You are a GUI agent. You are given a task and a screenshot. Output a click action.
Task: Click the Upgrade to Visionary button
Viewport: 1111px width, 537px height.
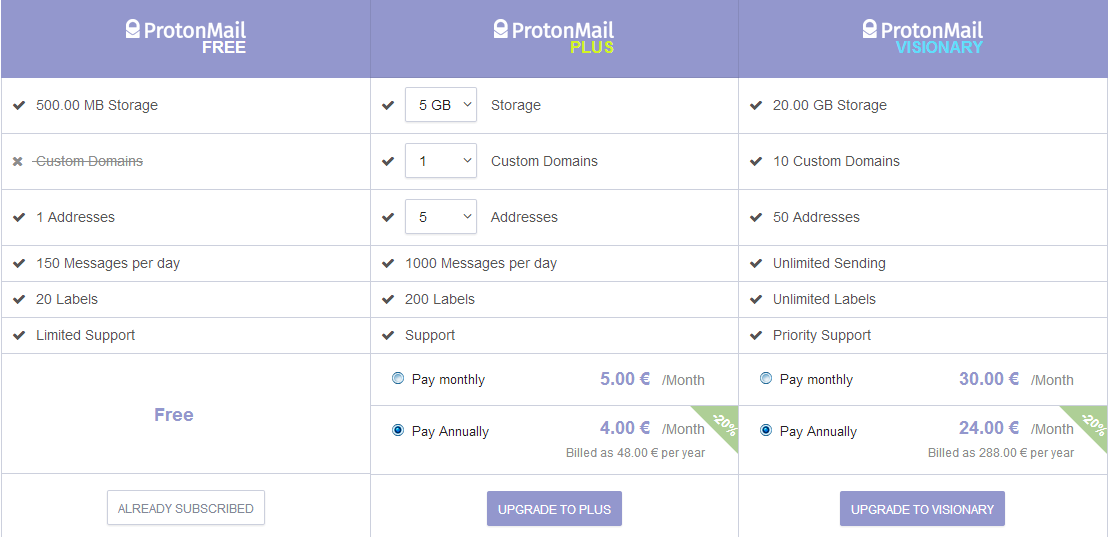[922, 508]
